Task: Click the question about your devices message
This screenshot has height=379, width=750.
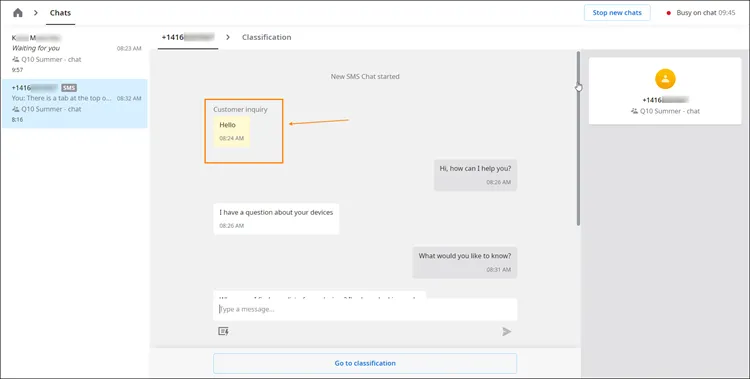Action: pos(276,219)
